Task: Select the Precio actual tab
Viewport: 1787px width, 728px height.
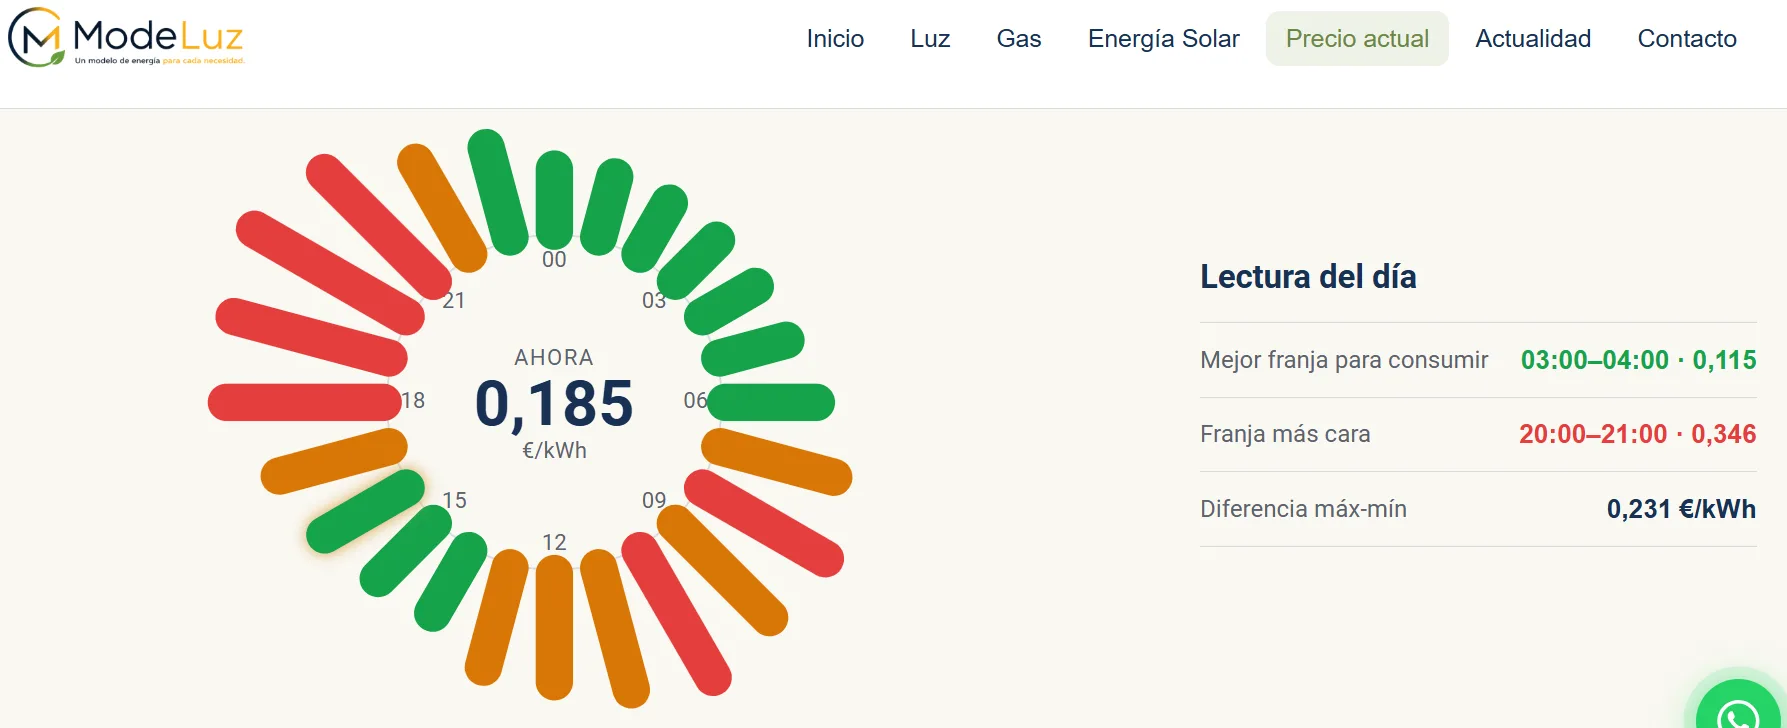Action: click(x=1357, y=39)
